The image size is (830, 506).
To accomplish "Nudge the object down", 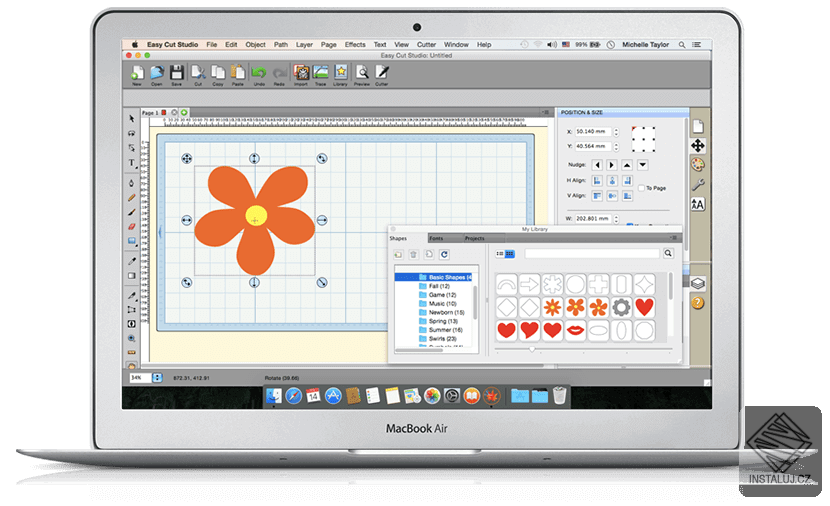I will pos(643,165).
